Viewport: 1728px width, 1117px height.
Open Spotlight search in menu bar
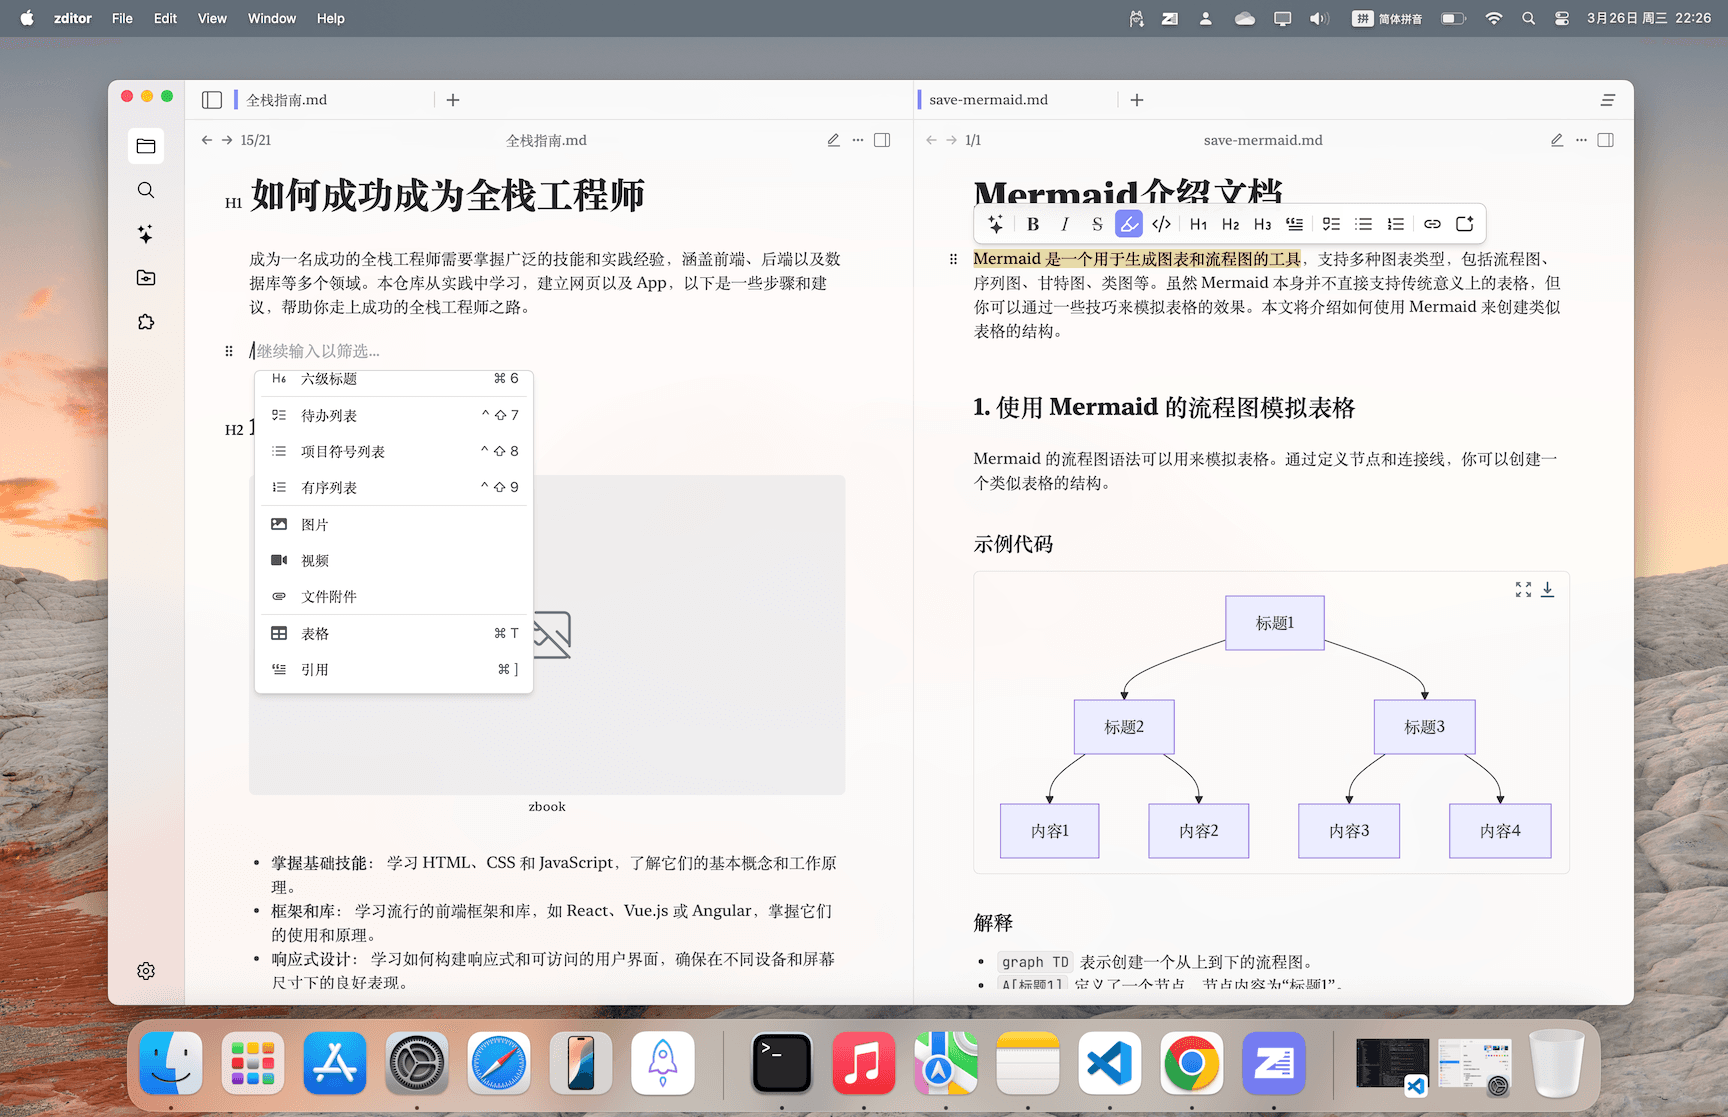pyautogui.click(x=1528, y=18)
